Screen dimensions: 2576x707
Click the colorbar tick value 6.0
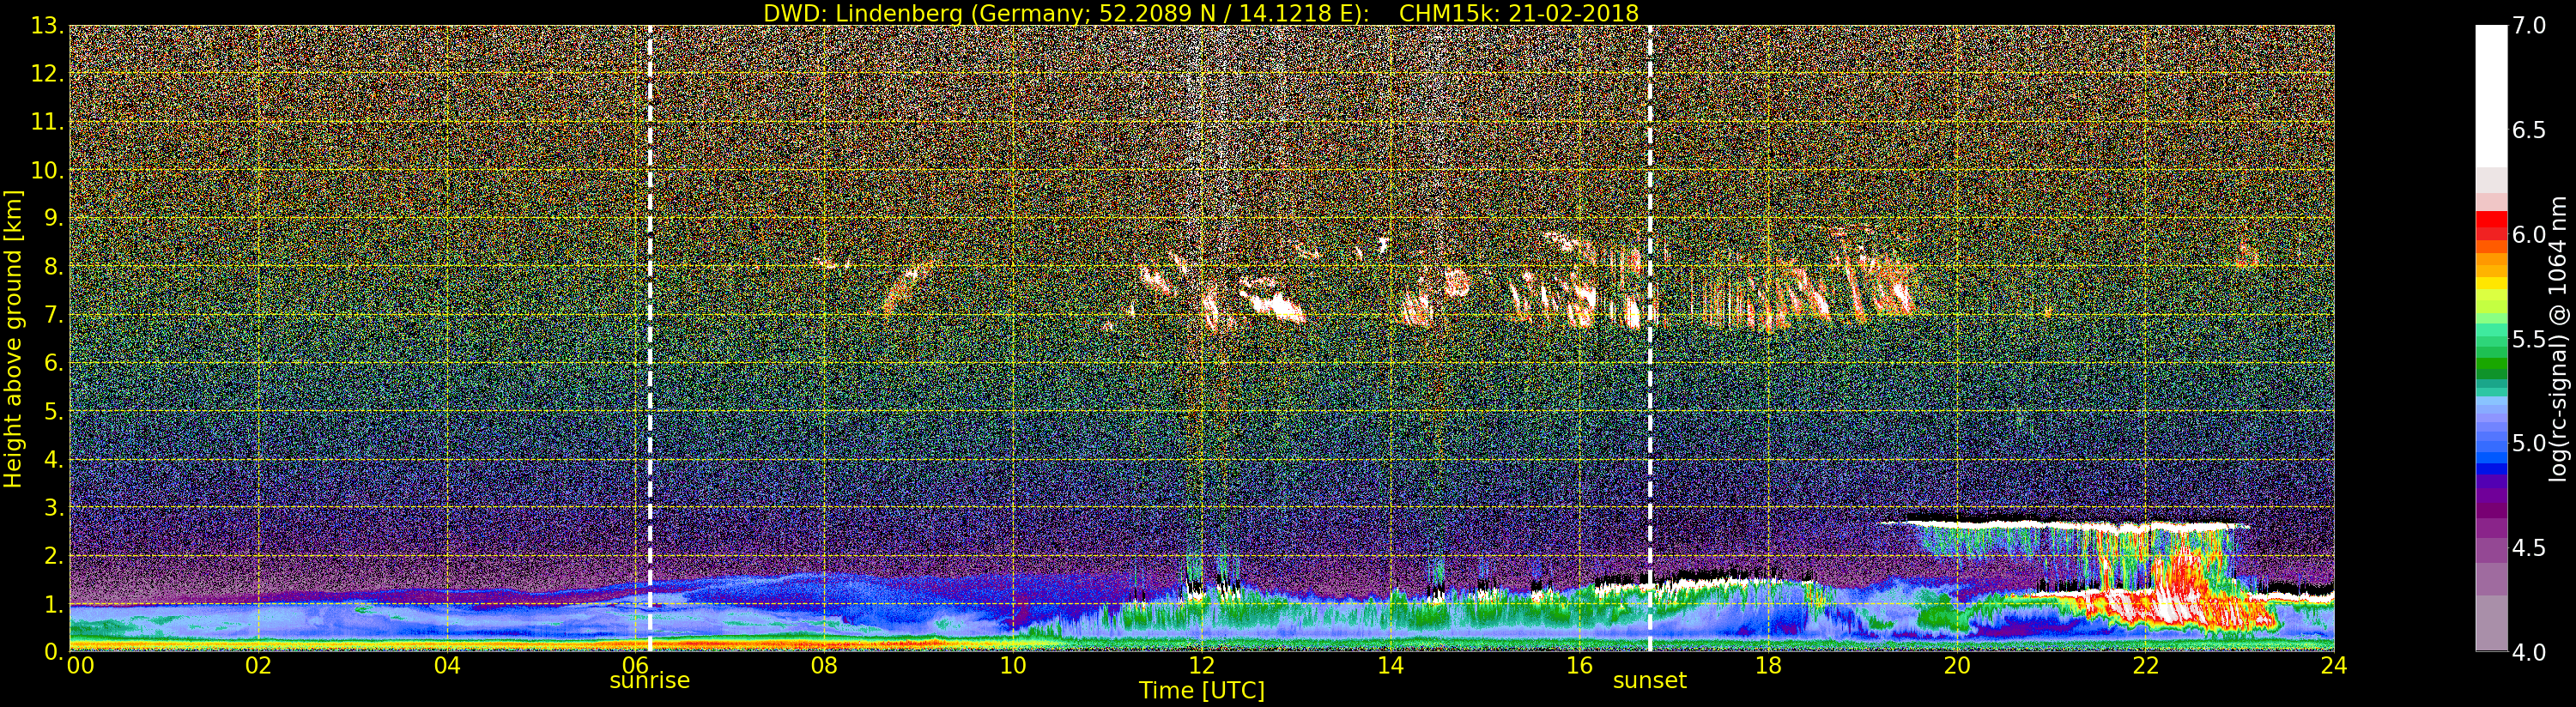[x=2530, y=234]
